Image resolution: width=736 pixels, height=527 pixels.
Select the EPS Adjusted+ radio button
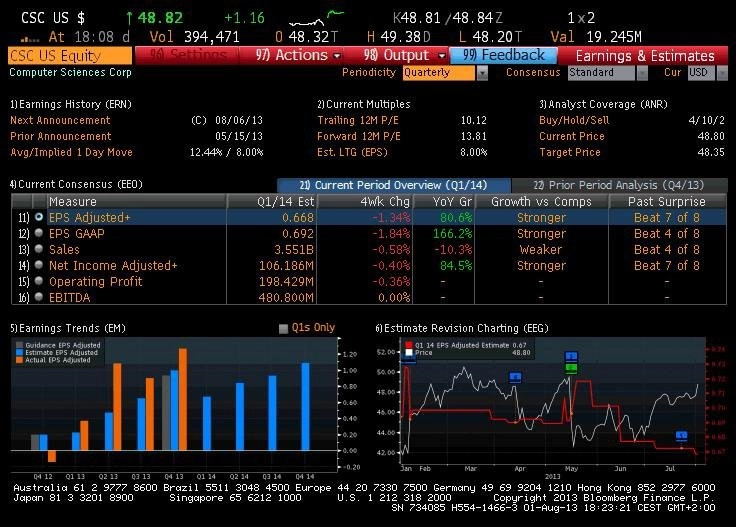39,217
